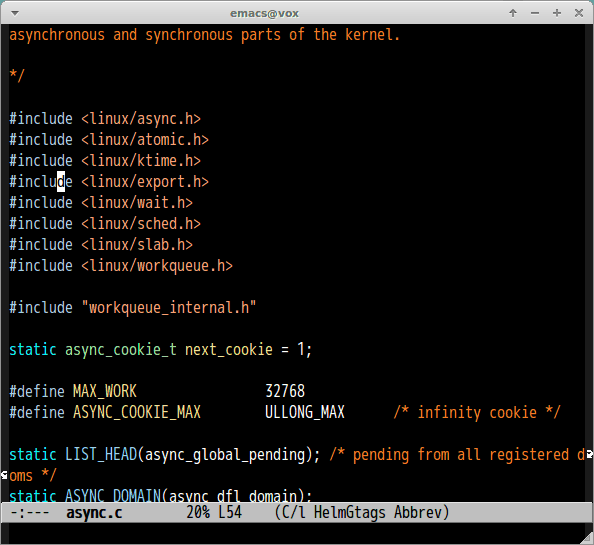Click the L54 line number indicator
Image resolution: width=594 pixels, height=545 pixels.
[230, 513]
